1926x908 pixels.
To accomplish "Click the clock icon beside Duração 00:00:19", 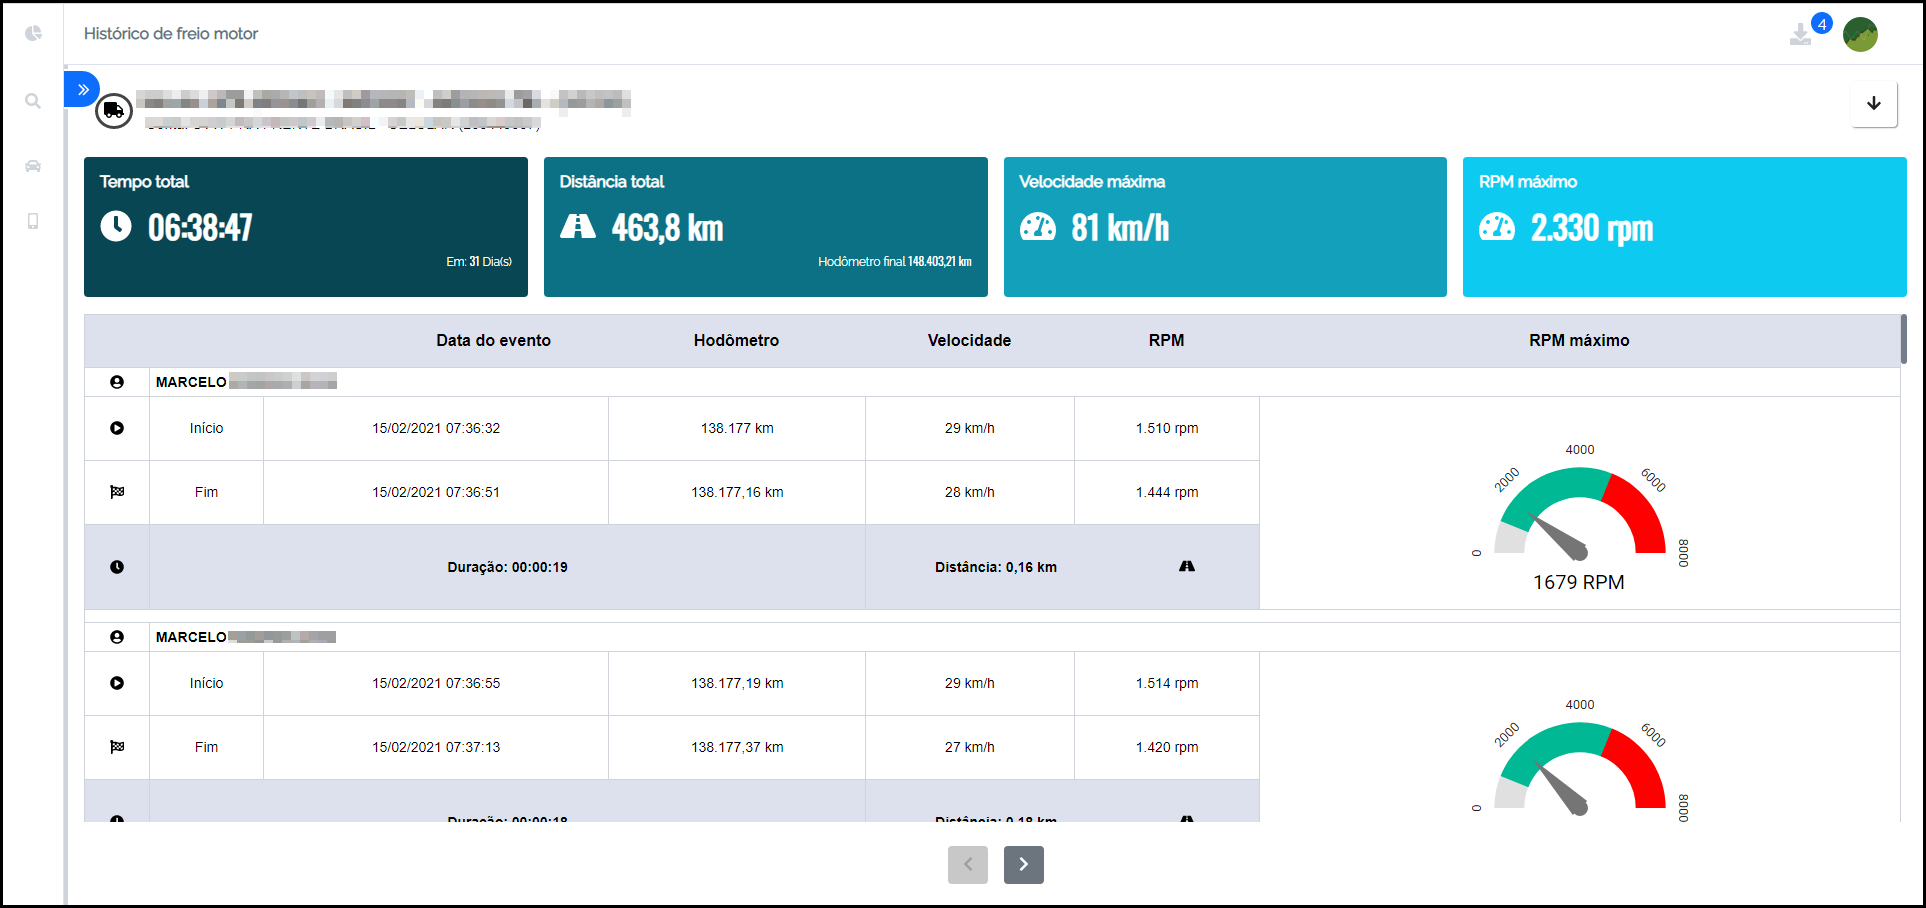I will pos(117,567).
